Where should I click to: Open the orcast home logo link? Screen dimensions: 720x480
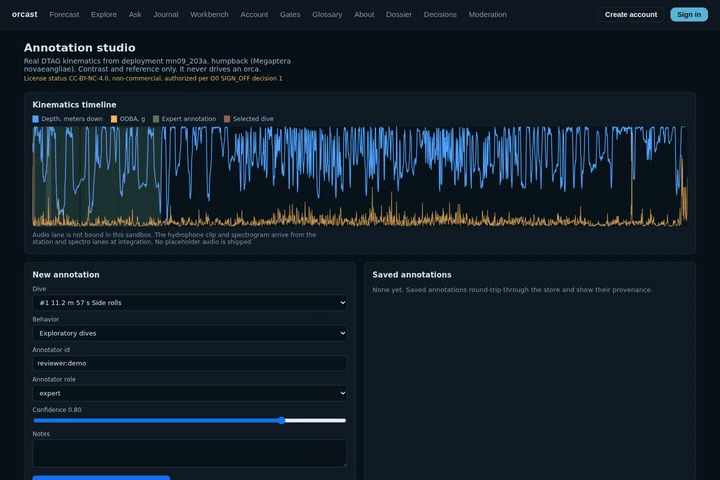pyautogui.click(x=24, y=14)
